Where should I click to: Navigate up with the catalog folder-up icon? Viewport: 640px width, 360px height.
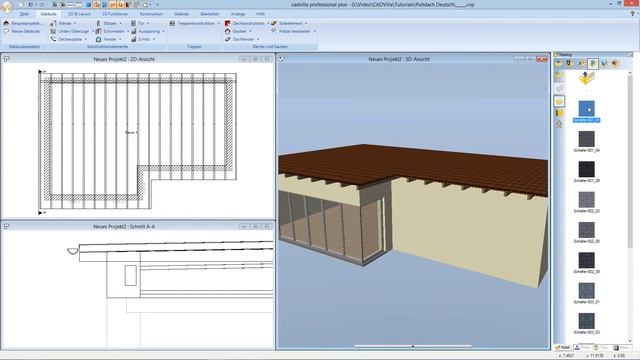(586, 78)
